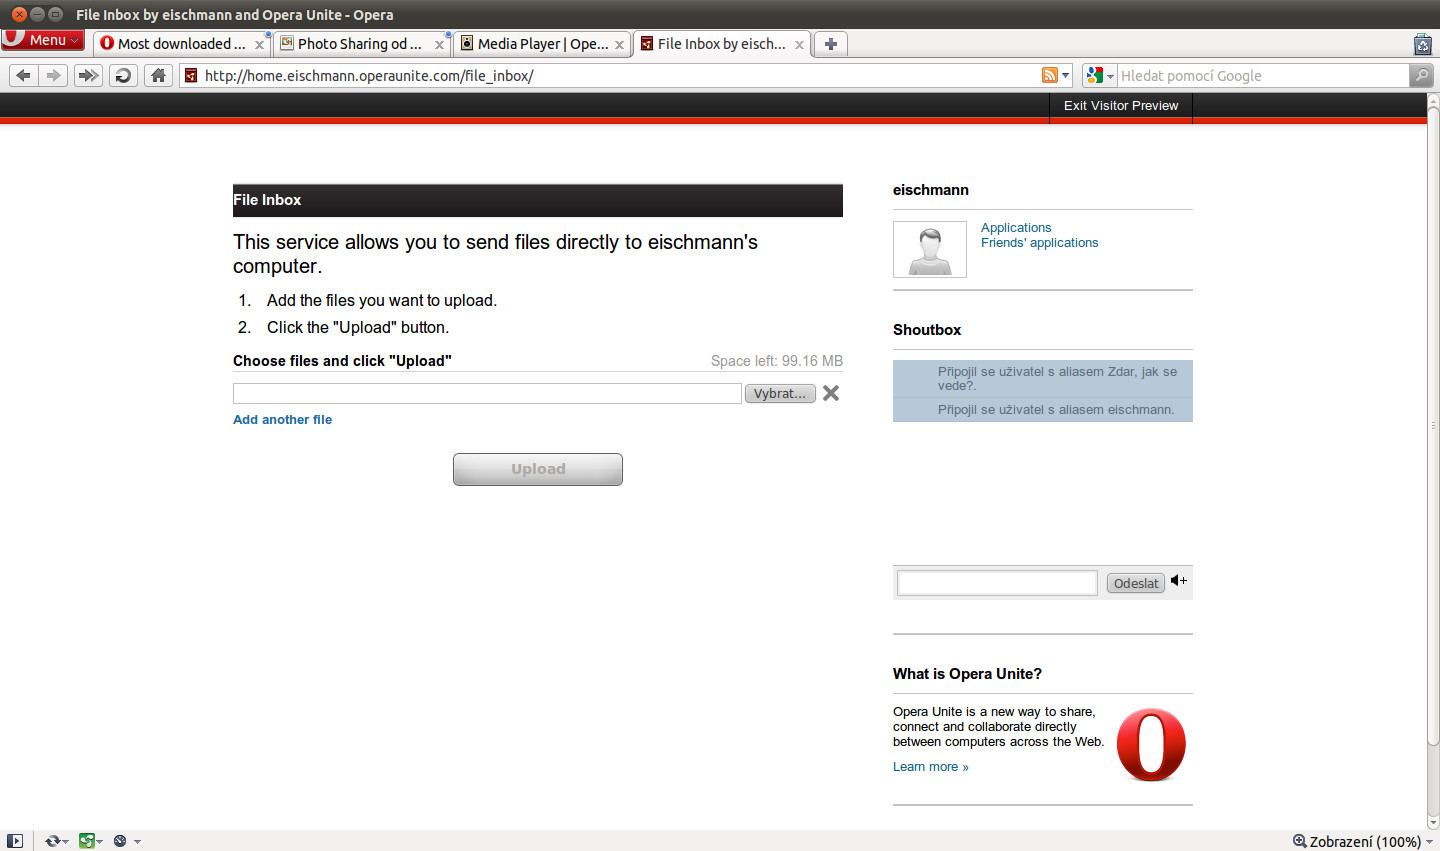Viewport: 1440px width, 851px height.
Task: Expand the RSS feed dropdown arrow
Action: click(x=1065, y=76)
